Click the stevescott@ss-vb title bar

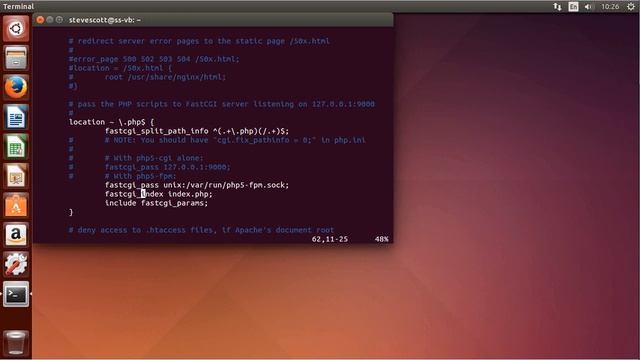(x=213, y=20)
